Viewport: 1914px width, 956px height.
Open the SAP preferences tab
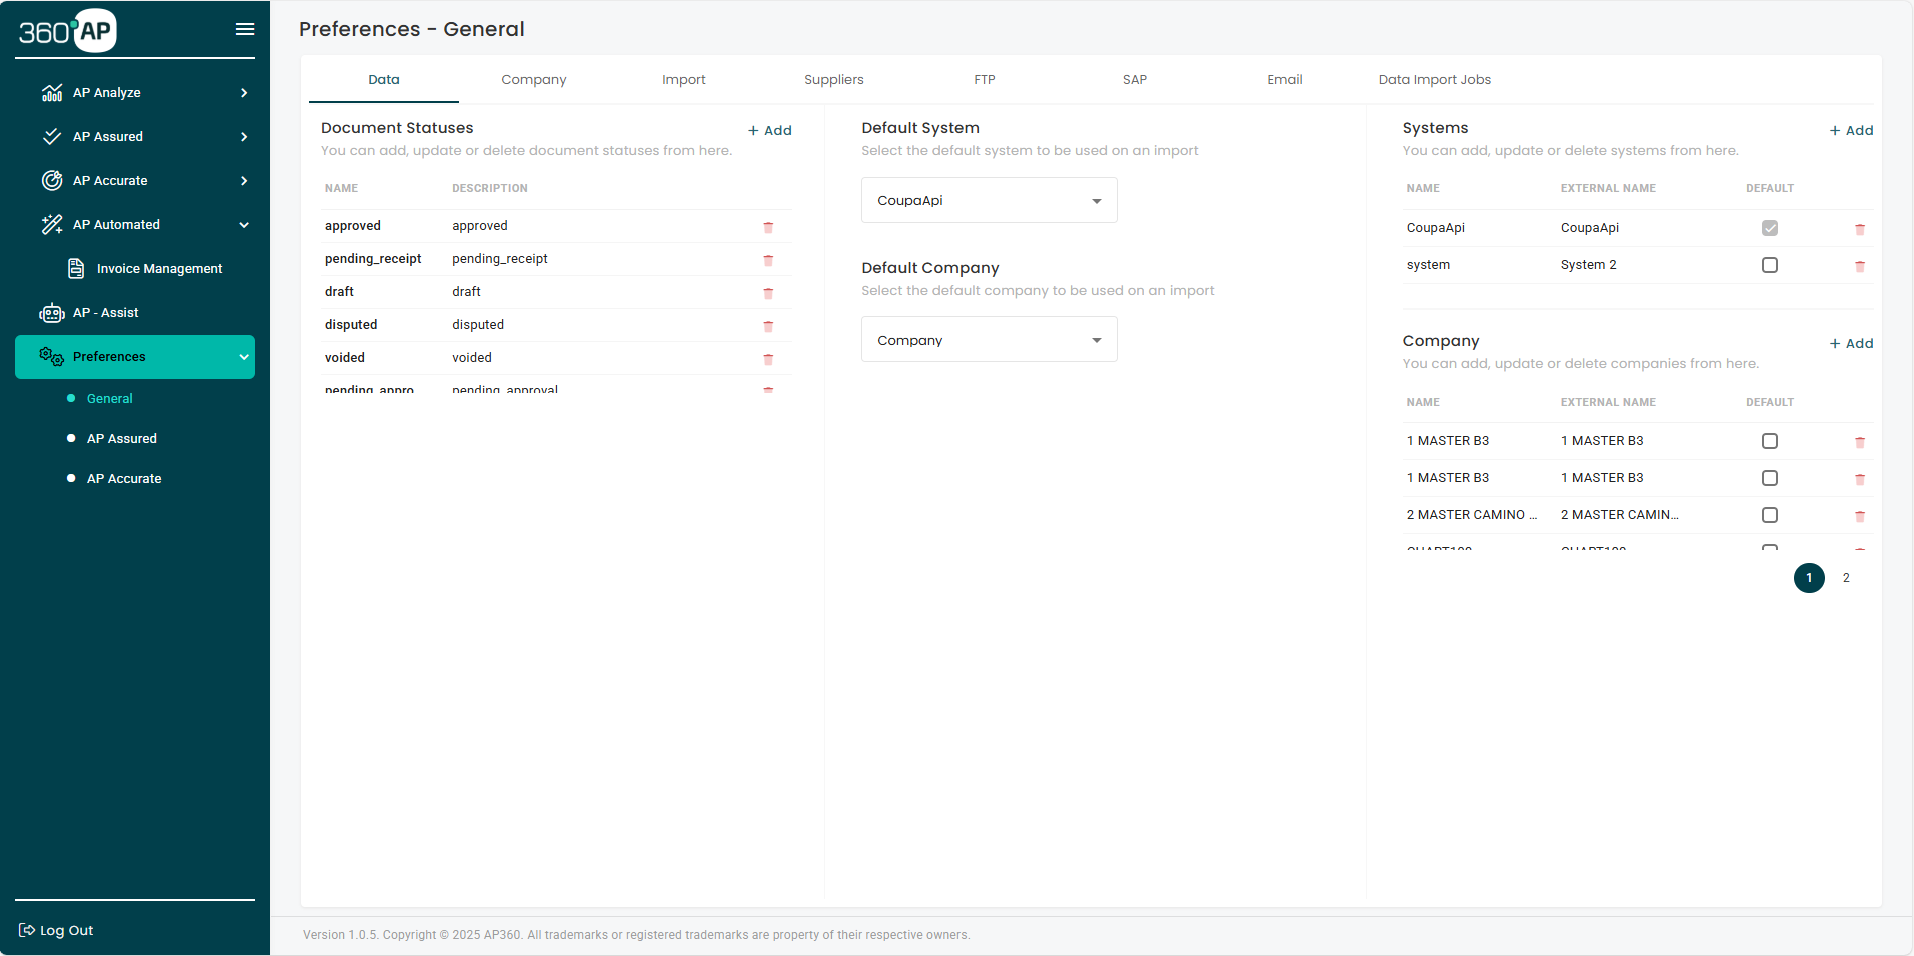[1134, 79]
